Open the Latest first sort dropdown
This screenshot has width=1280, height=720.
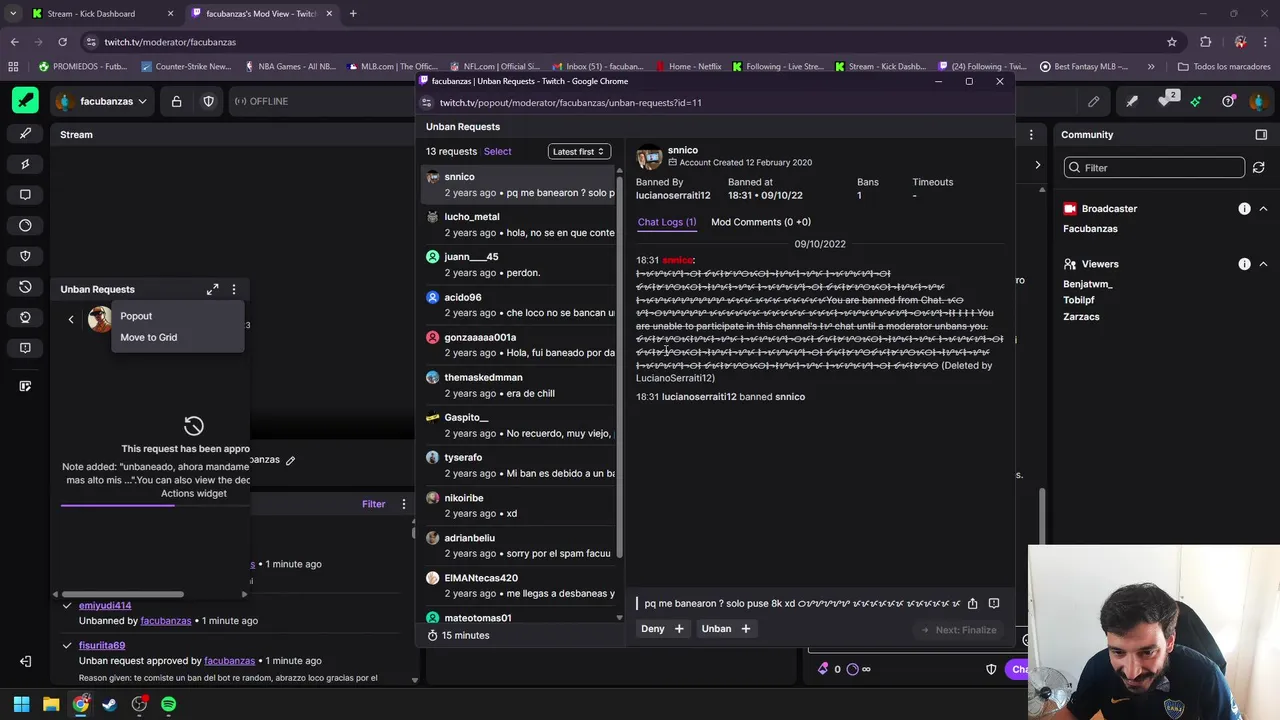point(579,151)
